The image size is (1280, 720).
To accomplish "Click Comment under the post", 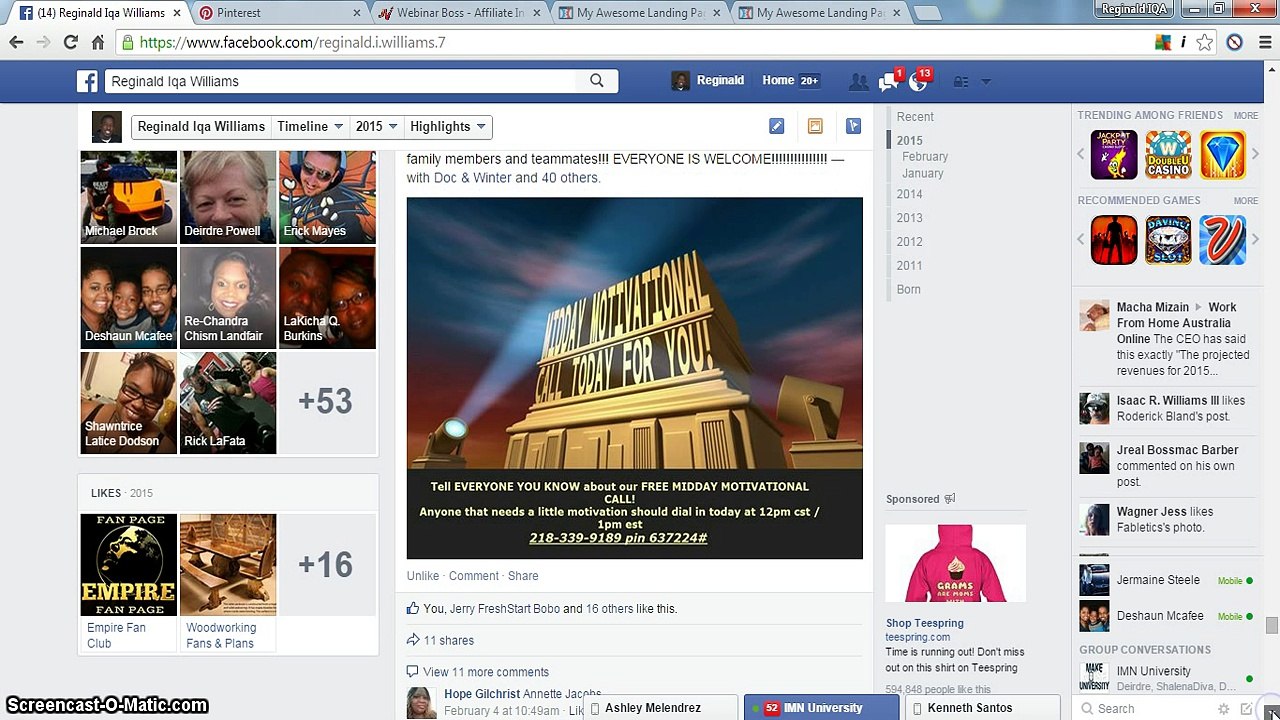I will tap(474, 576).
